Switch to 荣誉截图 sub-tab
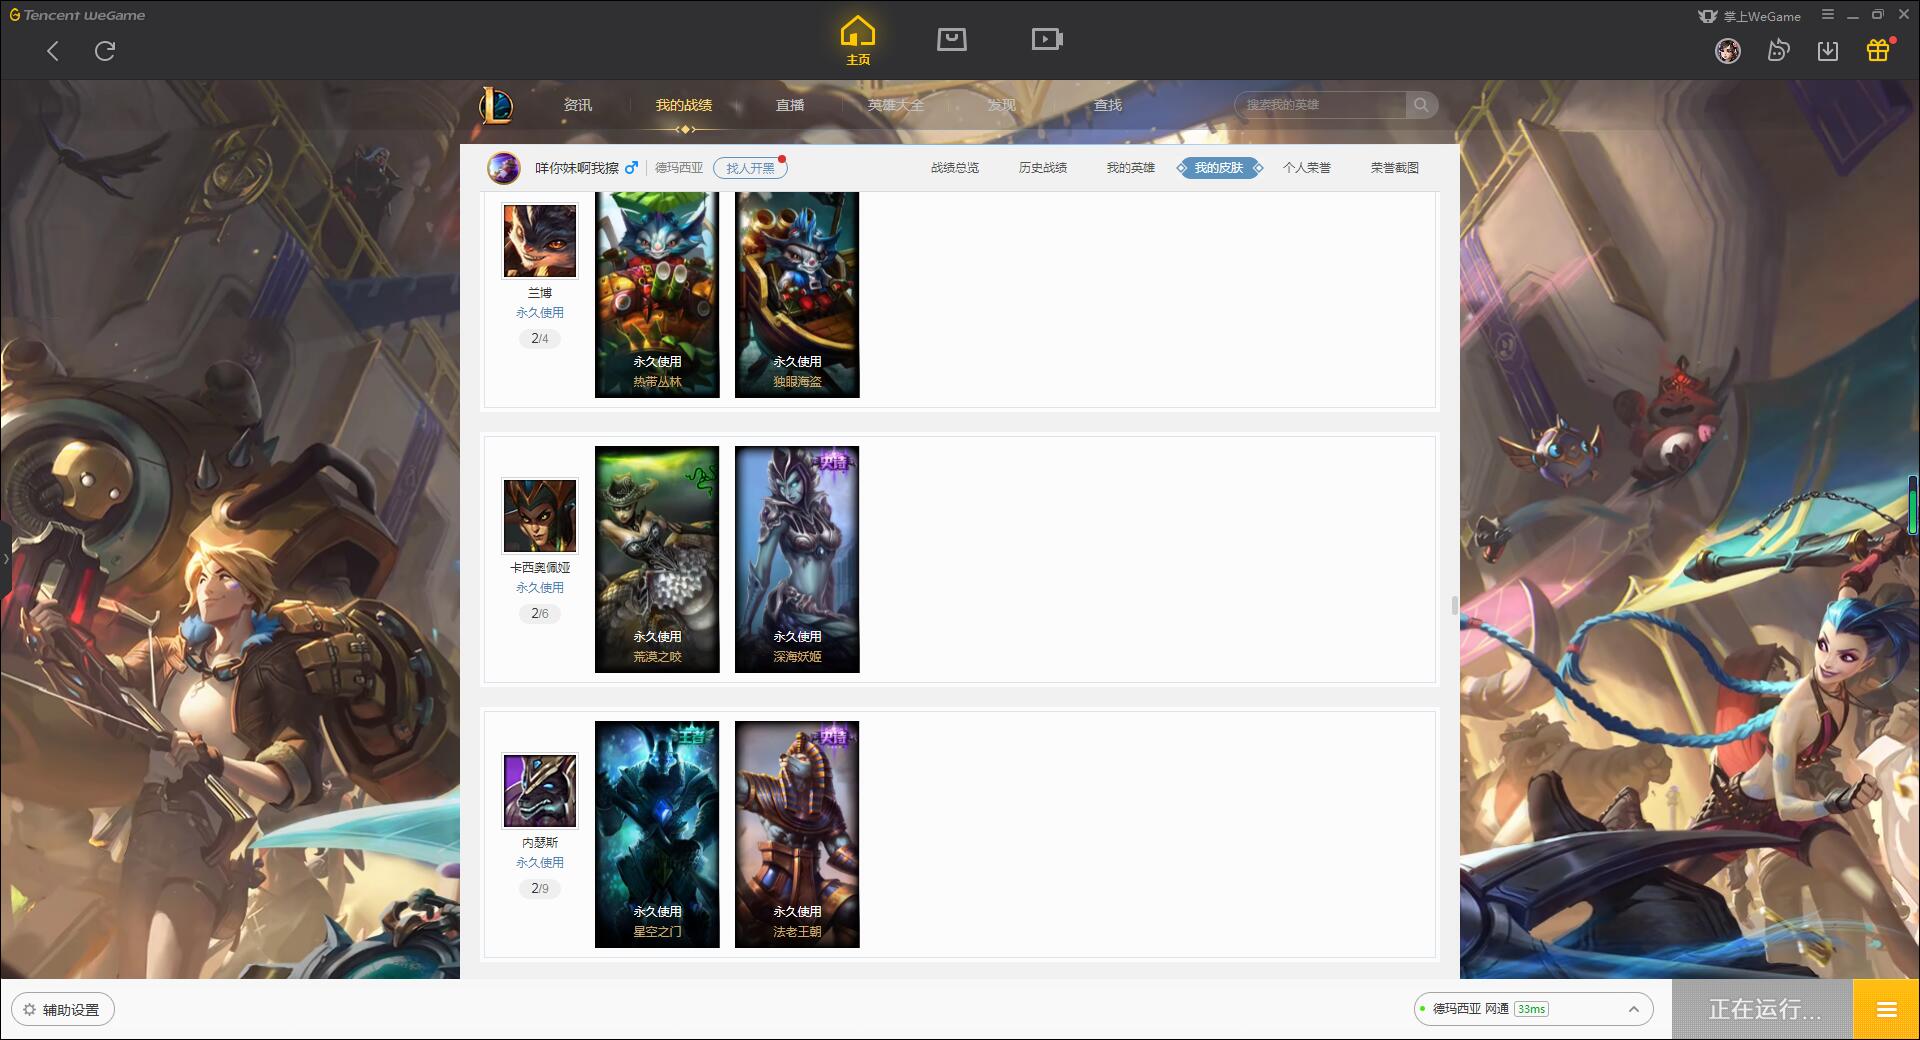This screenshot has width=1920, height=1040. tap(1395, 168)
